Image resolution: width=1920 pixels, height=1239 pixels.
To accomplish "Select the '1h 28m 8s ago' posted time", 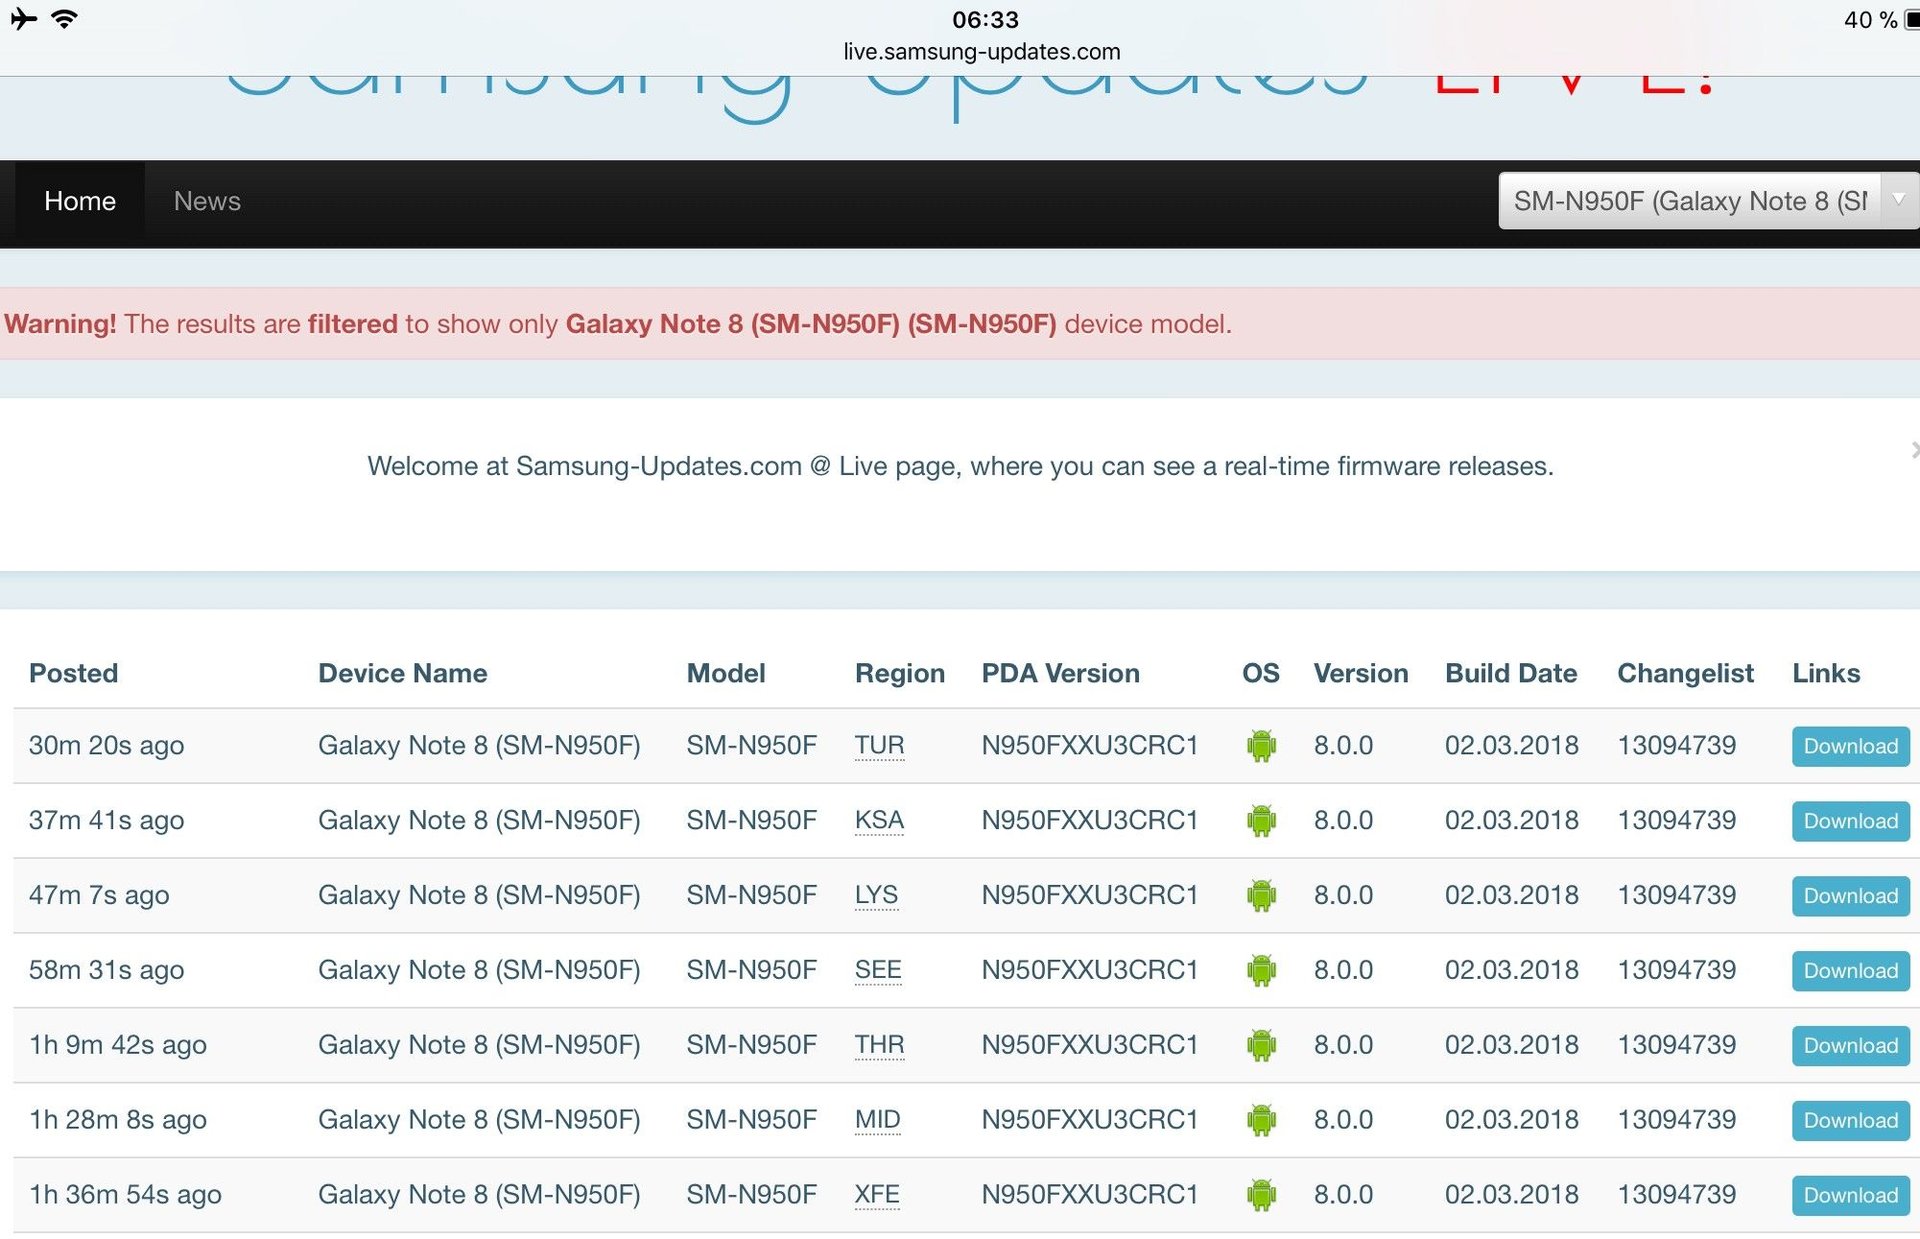I will point(117,1120).
